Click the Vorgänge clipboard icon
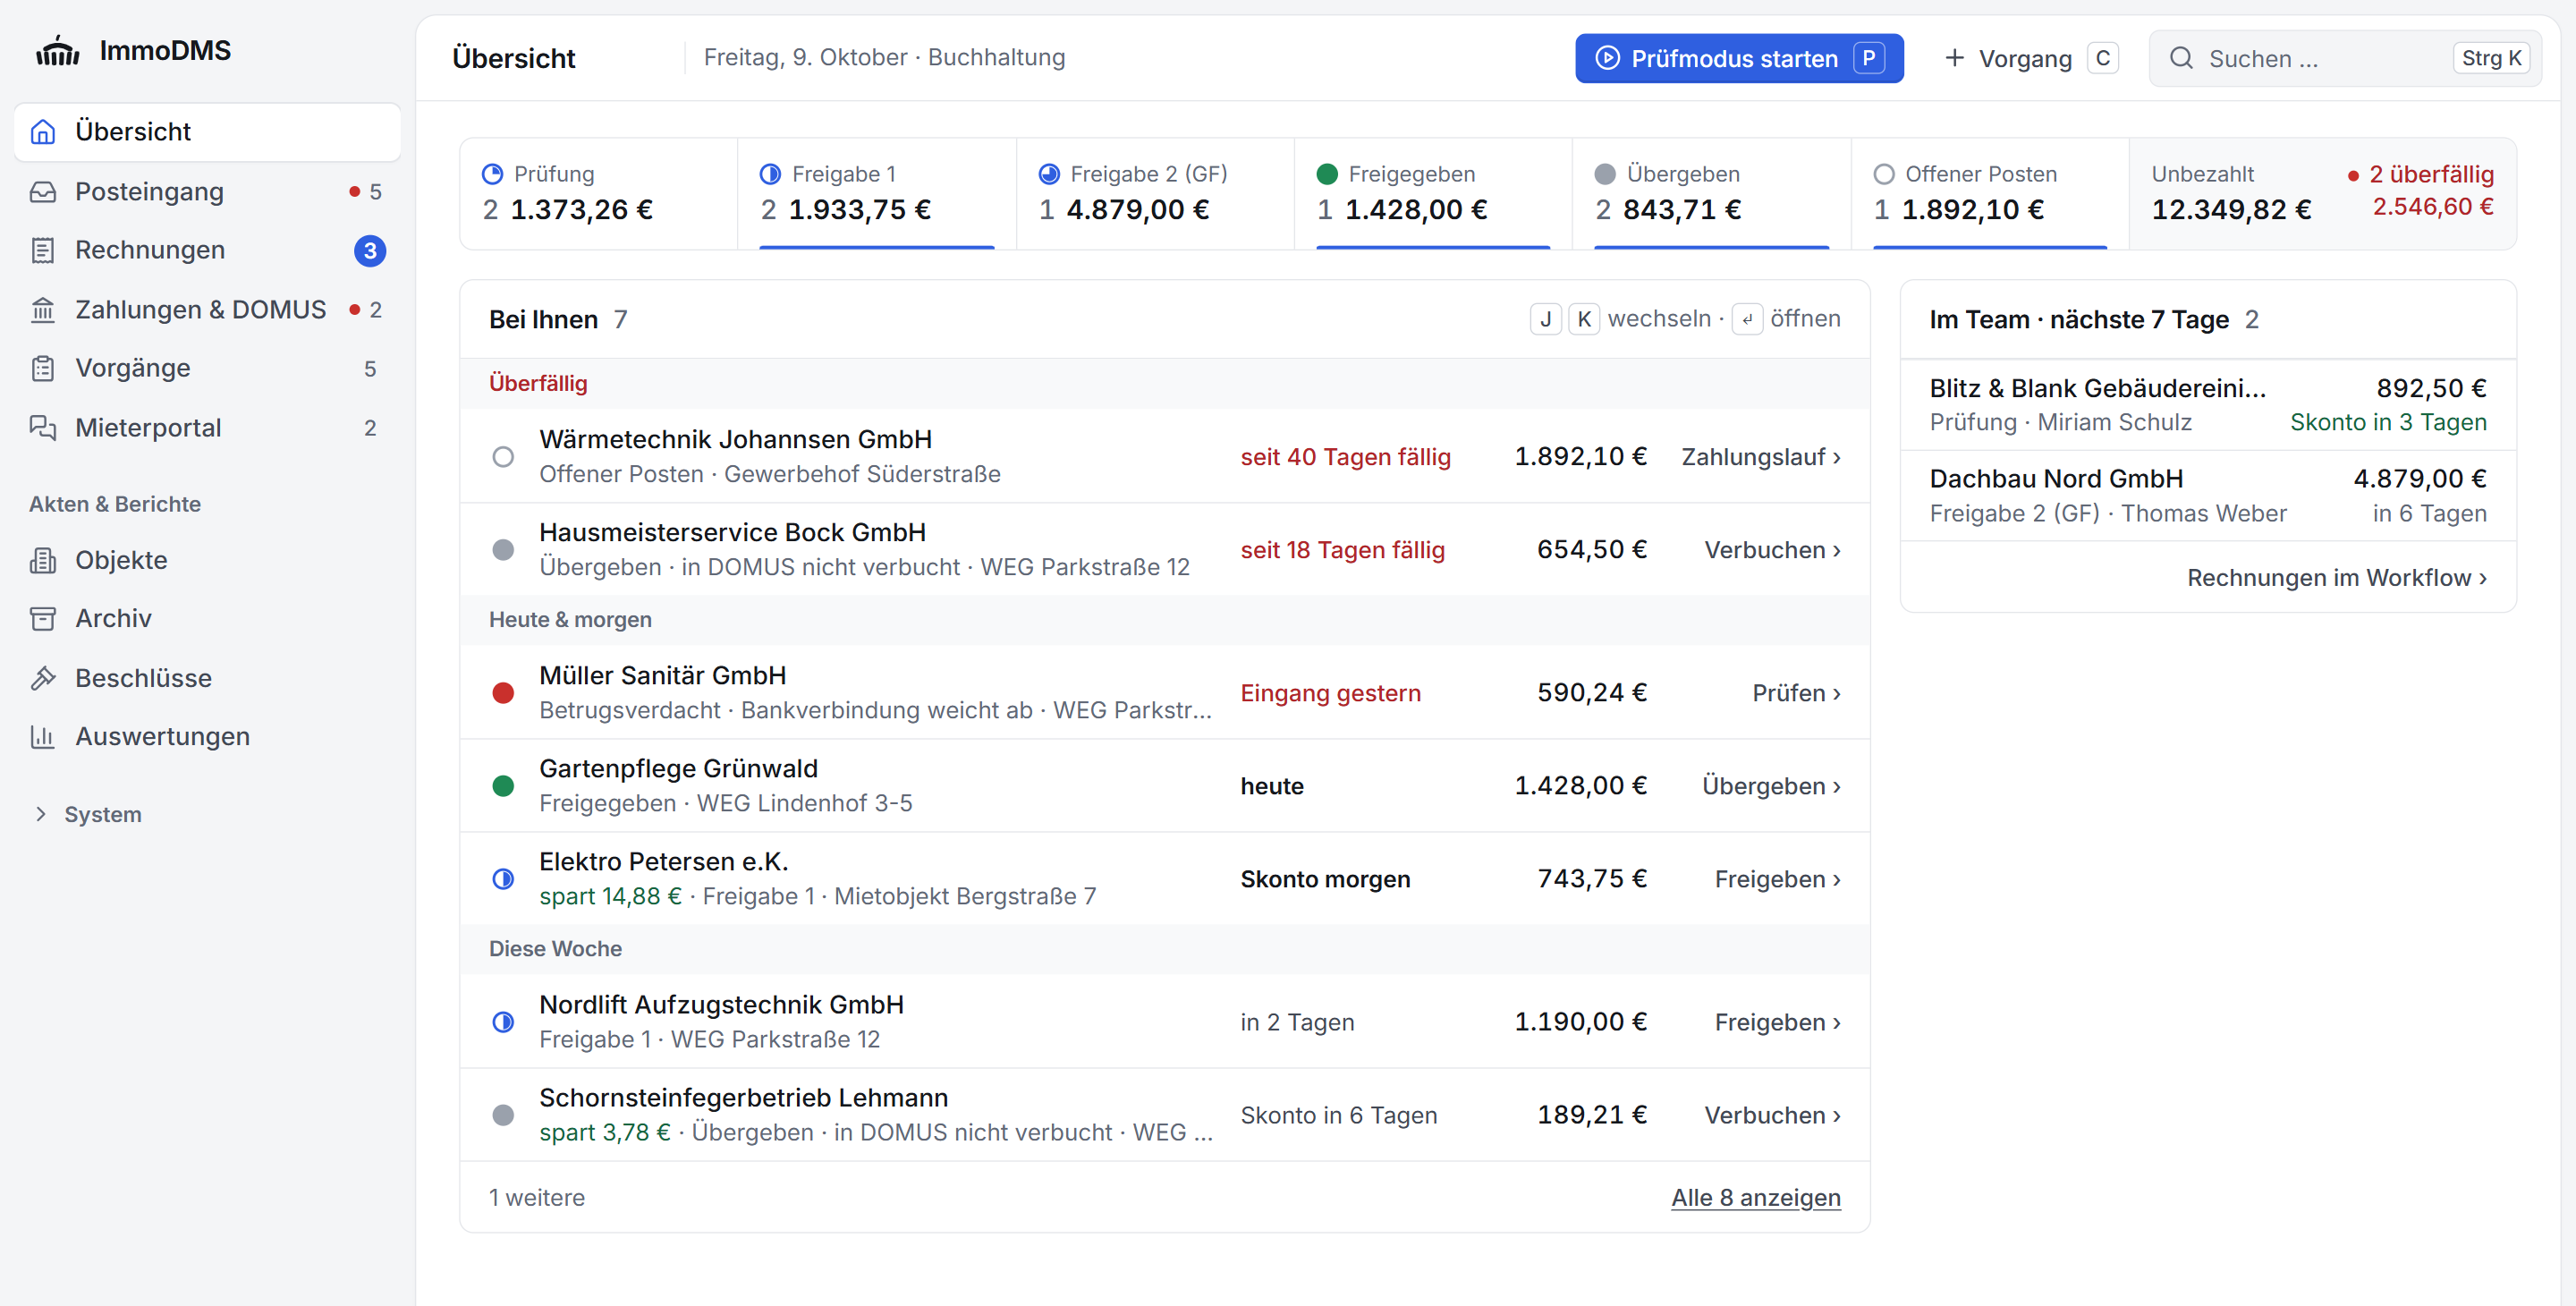This screenshot has height=1306, width=2576. [x=43, y=368]
